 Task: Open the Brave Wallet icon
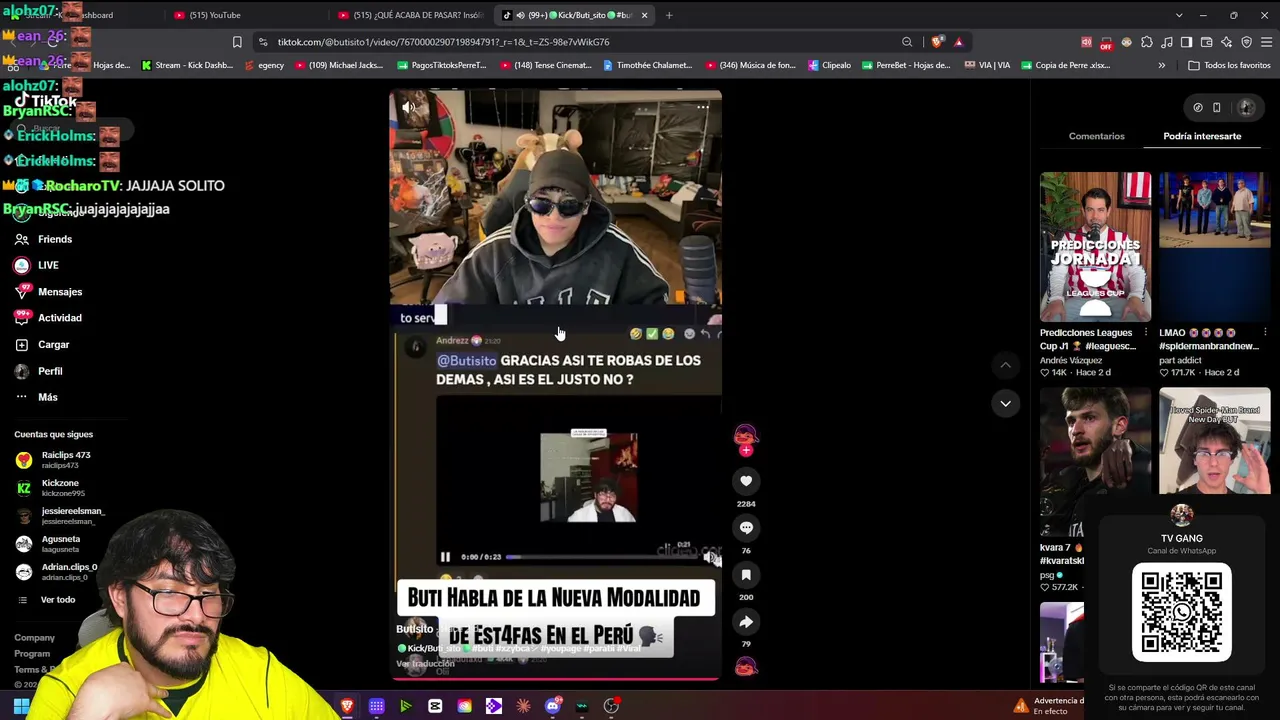click(1206, 42)
